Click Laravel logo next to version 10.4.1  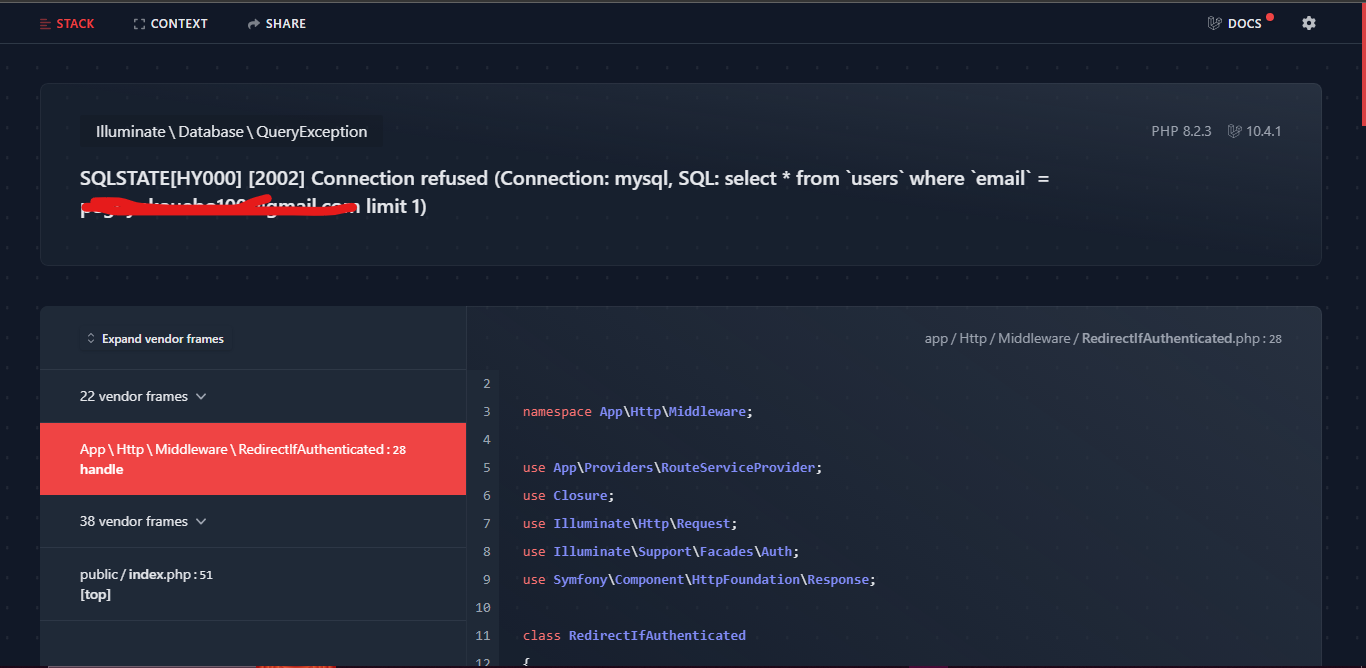[x=1234, y=131]
